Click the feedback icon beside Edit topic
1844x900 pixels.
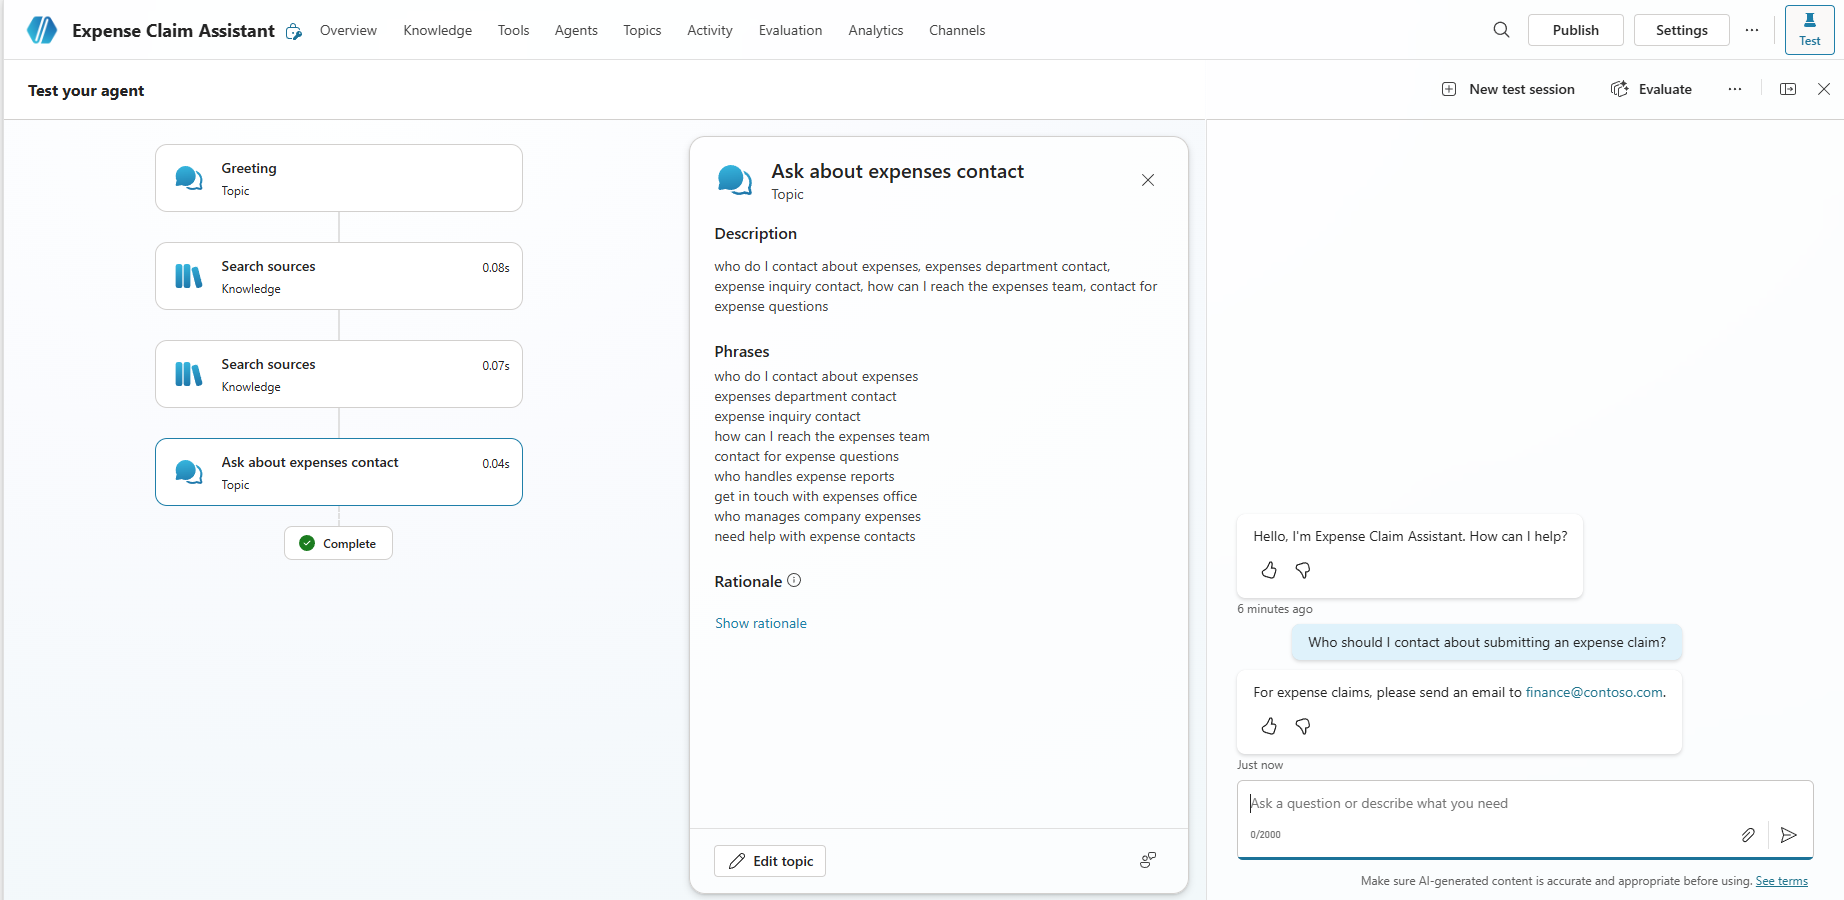1148,860
